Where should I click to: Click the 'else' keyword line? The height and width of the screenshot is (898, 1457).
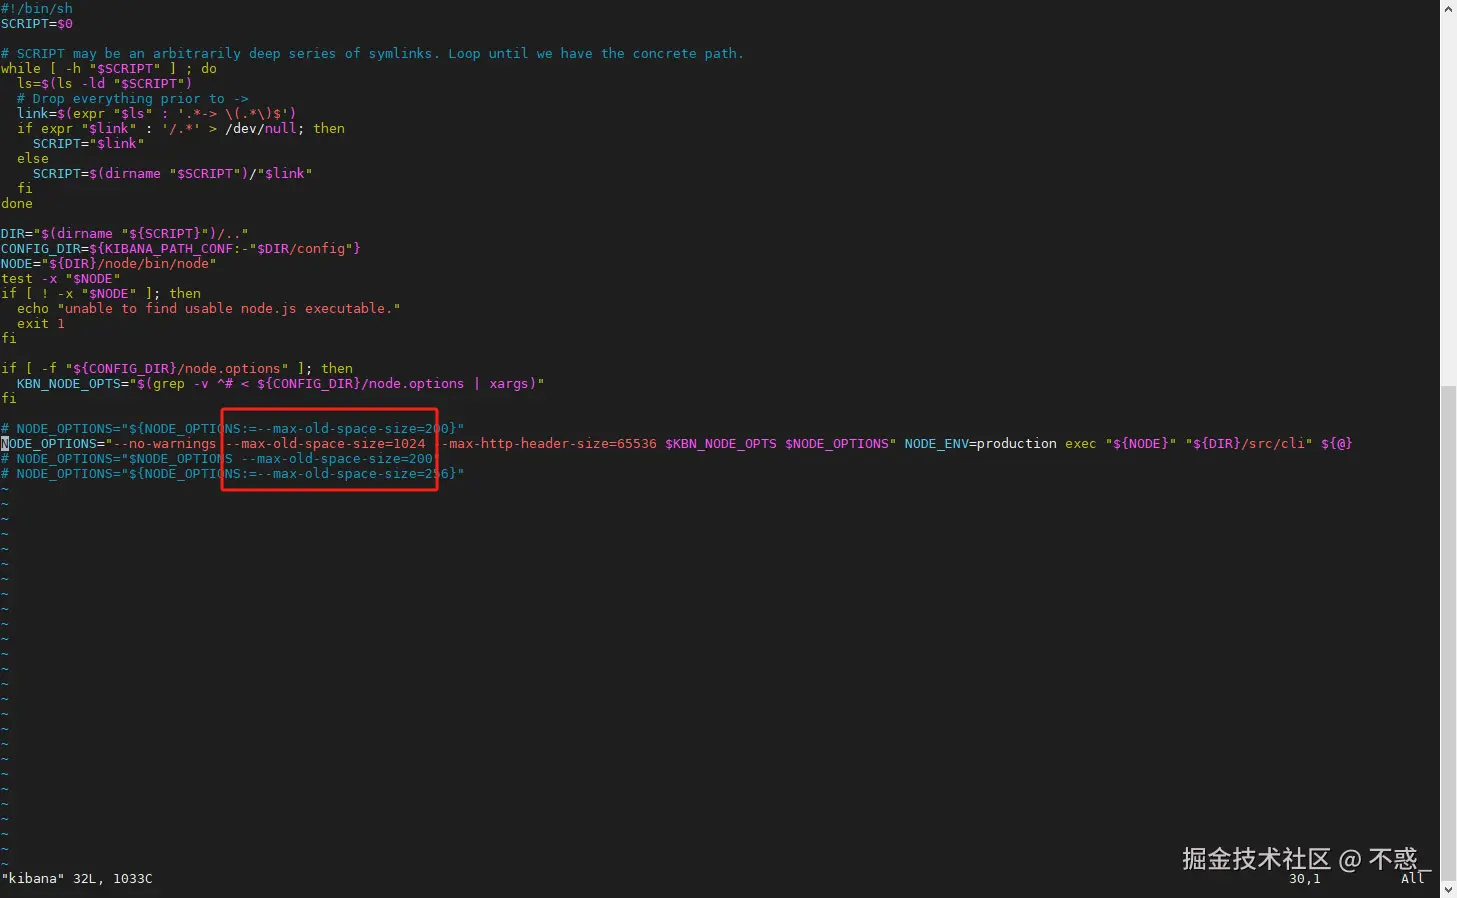(x=32, y=158)
